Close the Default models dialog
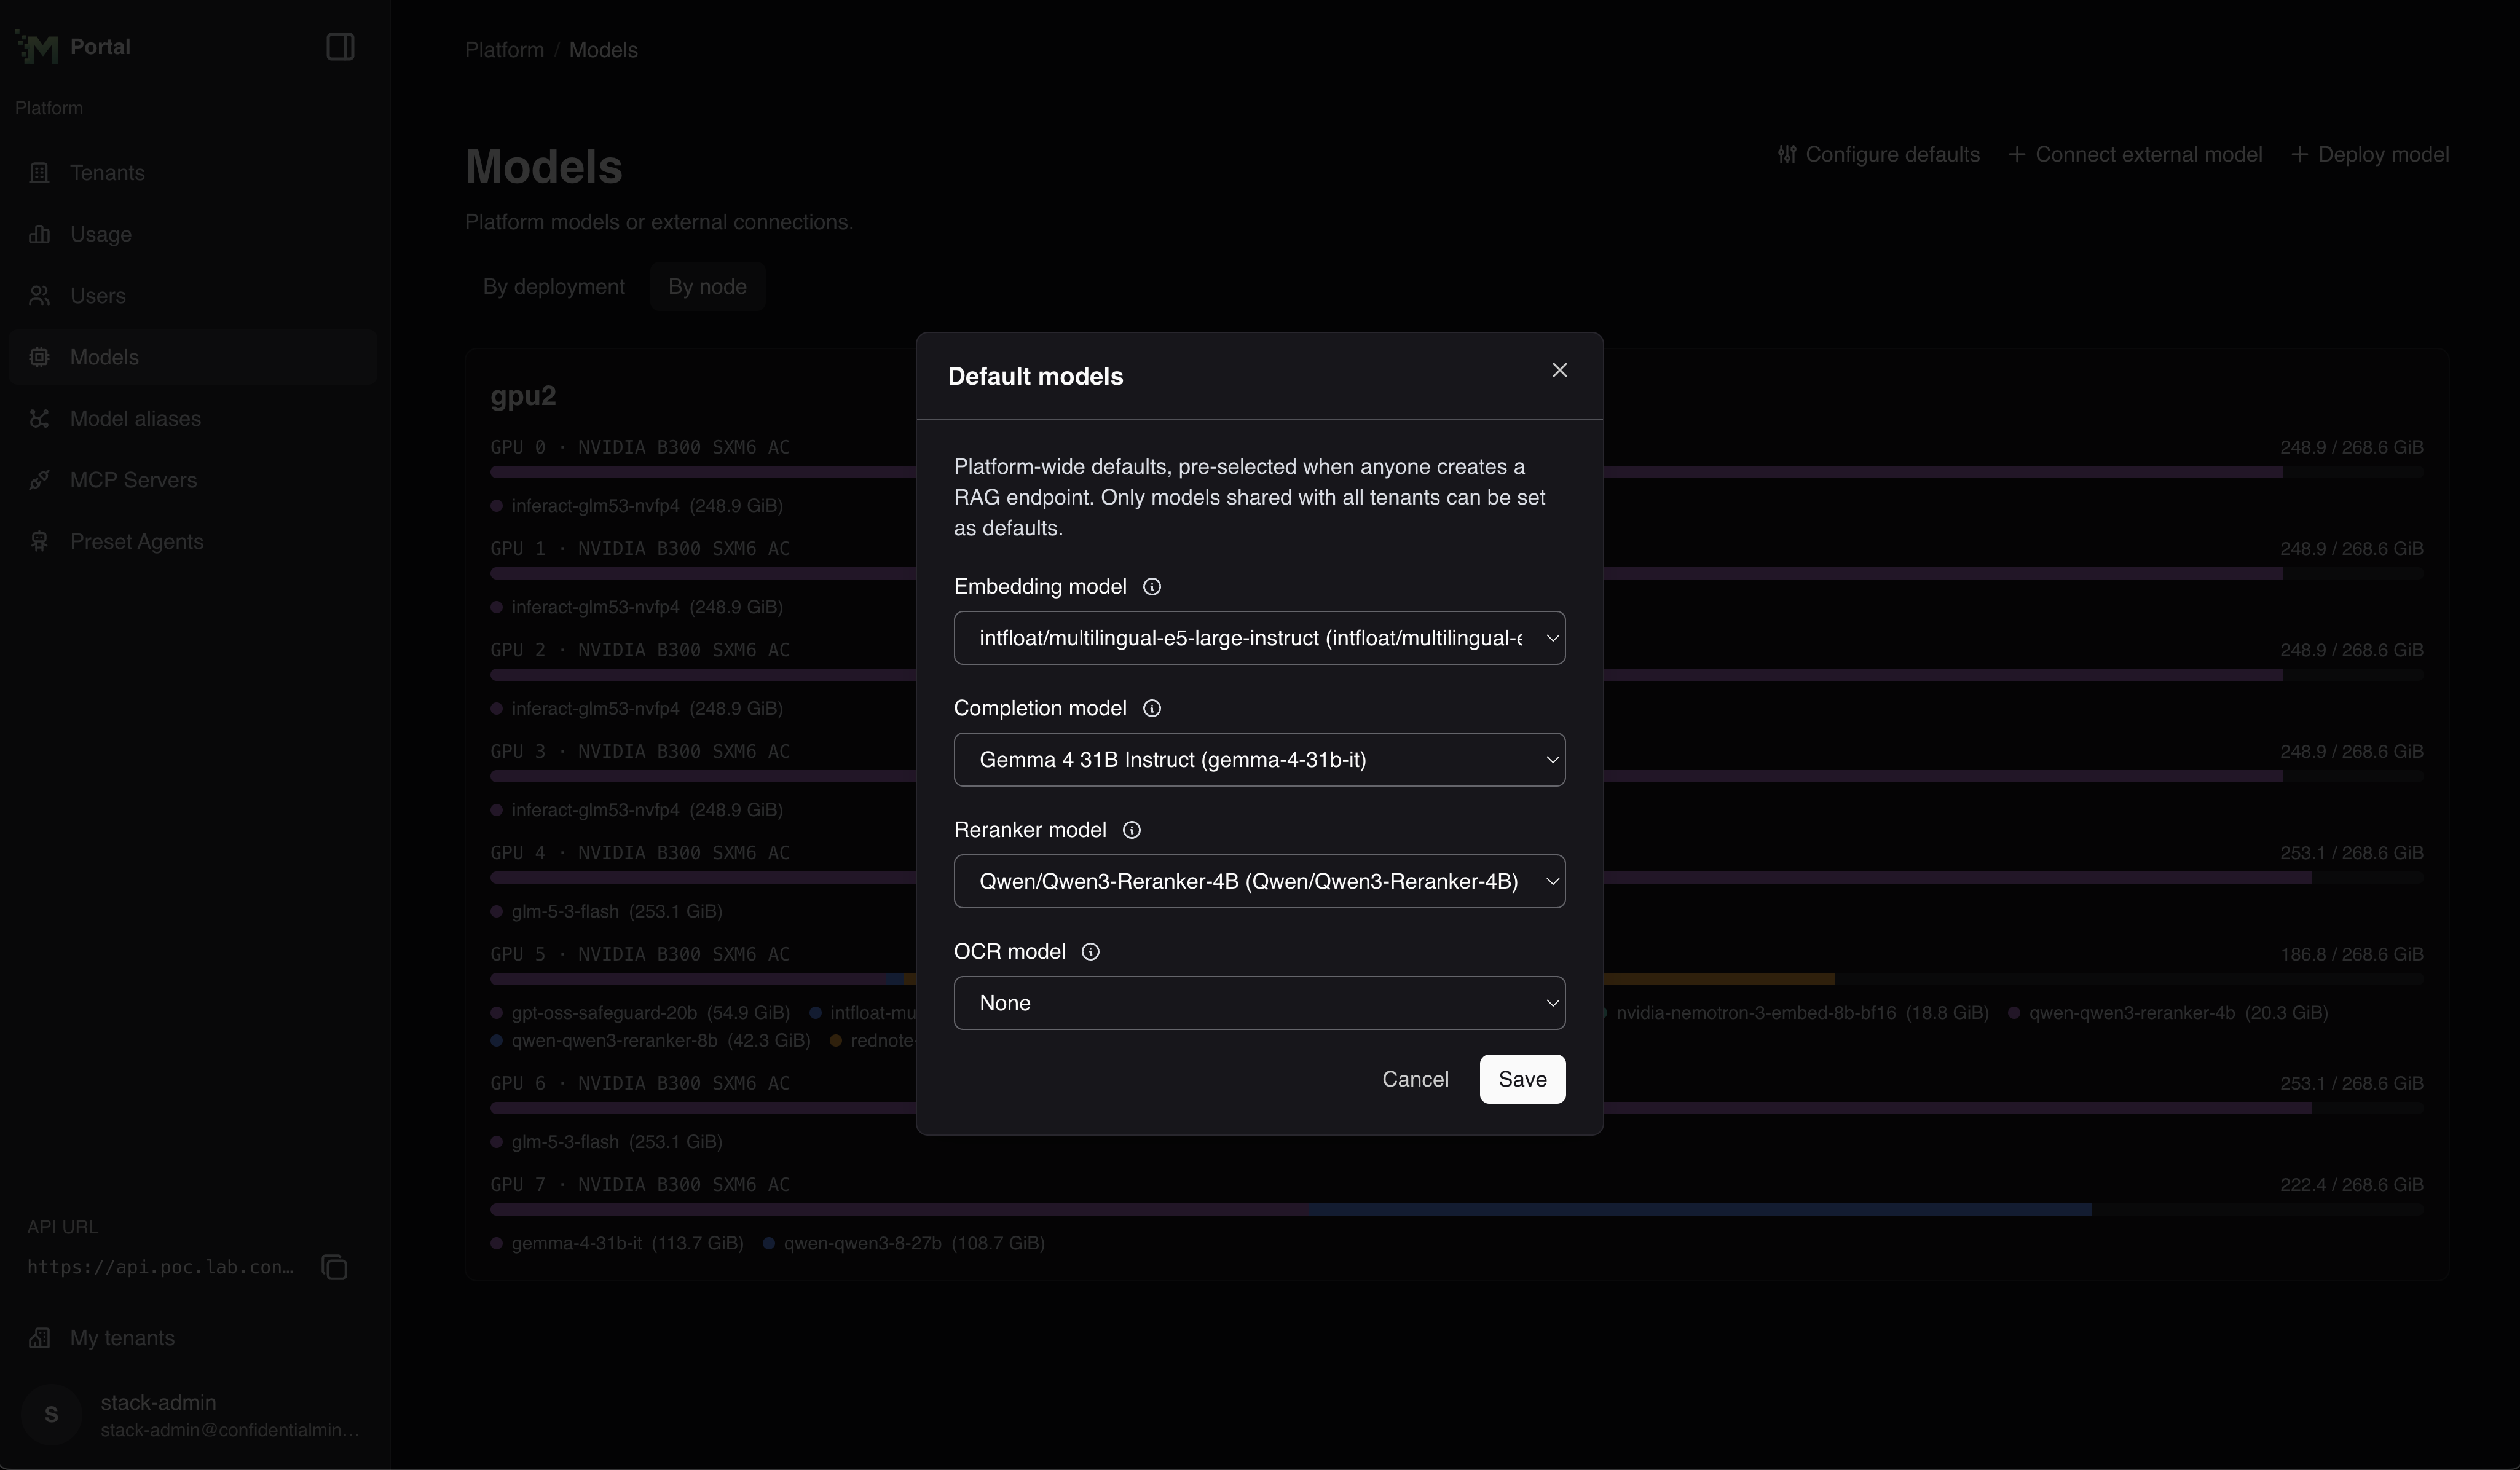Image resolution: width=2520 pixels, height=1470 pixels. pos(1559,370)
